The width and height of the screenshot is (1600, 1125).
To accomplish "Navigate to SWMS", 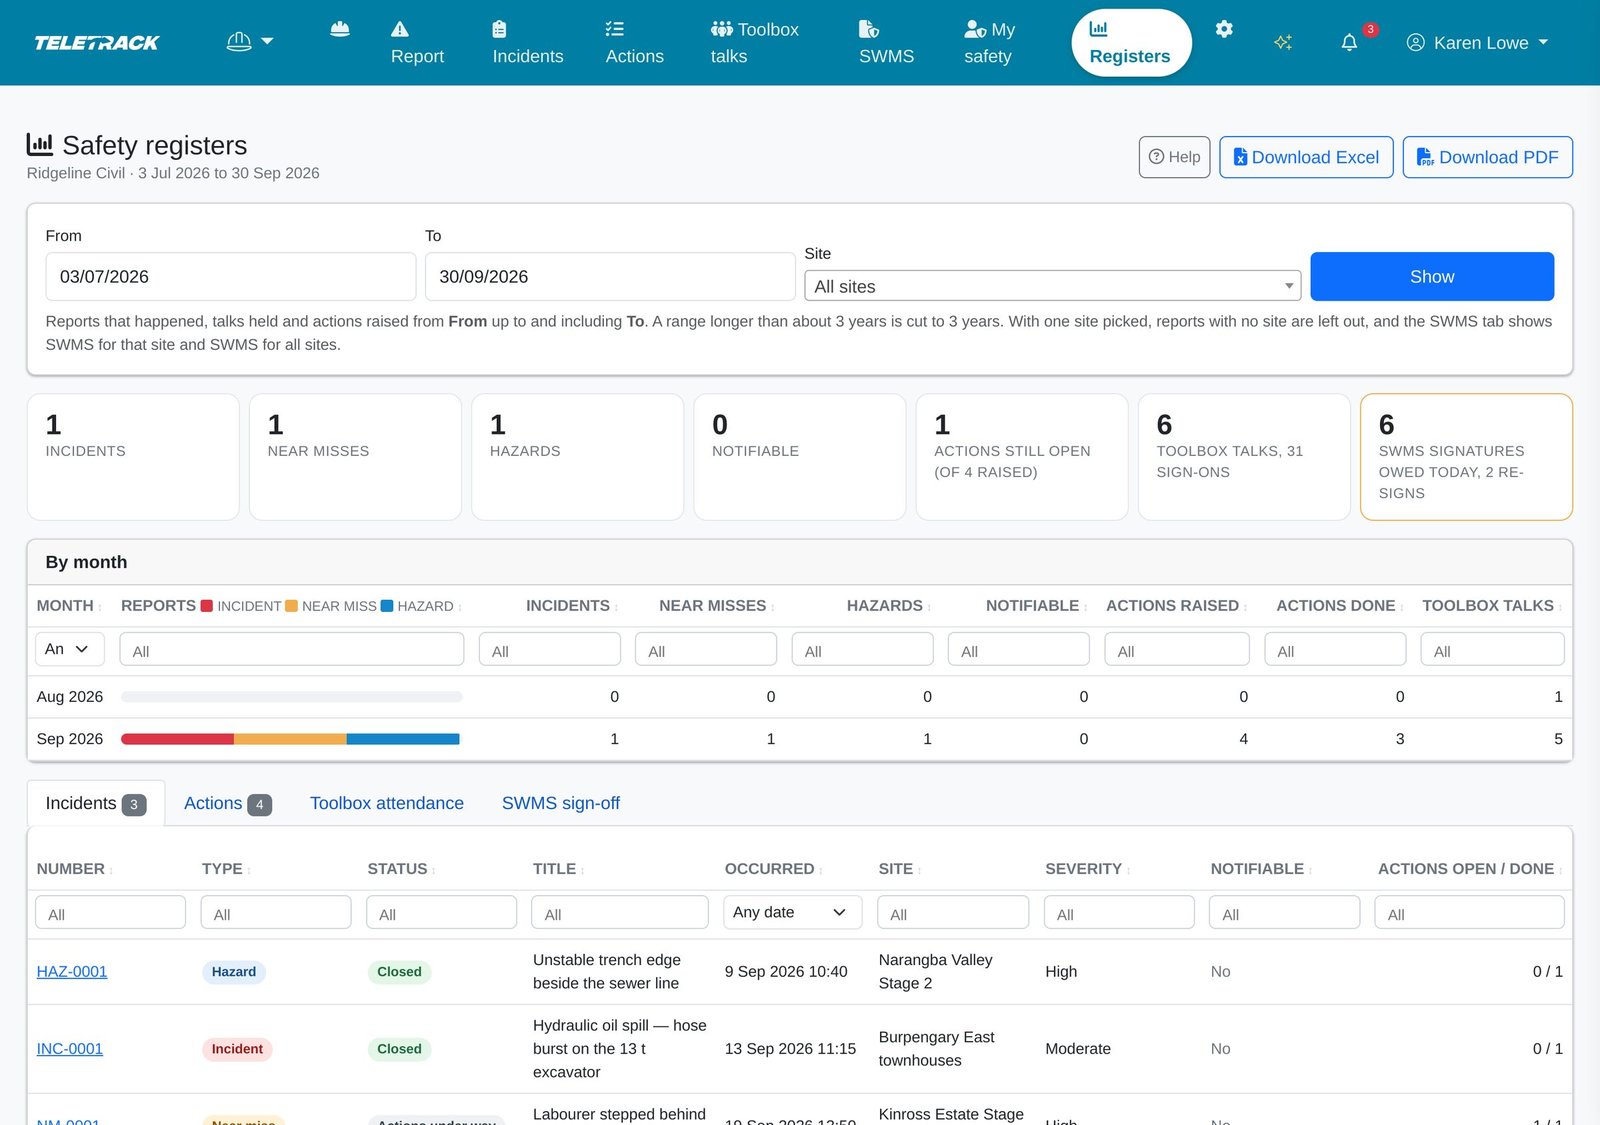I will (887, 43).
